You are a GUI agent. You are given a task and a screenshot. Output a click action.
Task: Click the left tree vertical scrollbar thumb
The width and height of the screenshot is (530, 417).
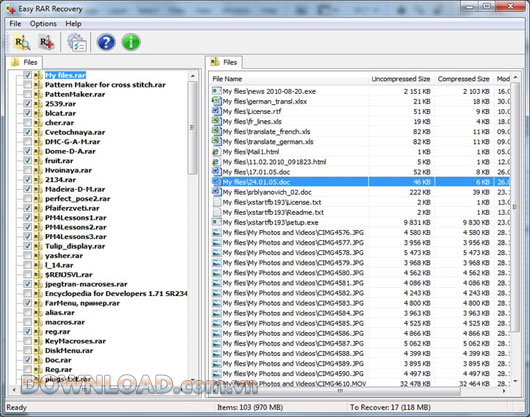pyautogui.click(x=193, y=128)
